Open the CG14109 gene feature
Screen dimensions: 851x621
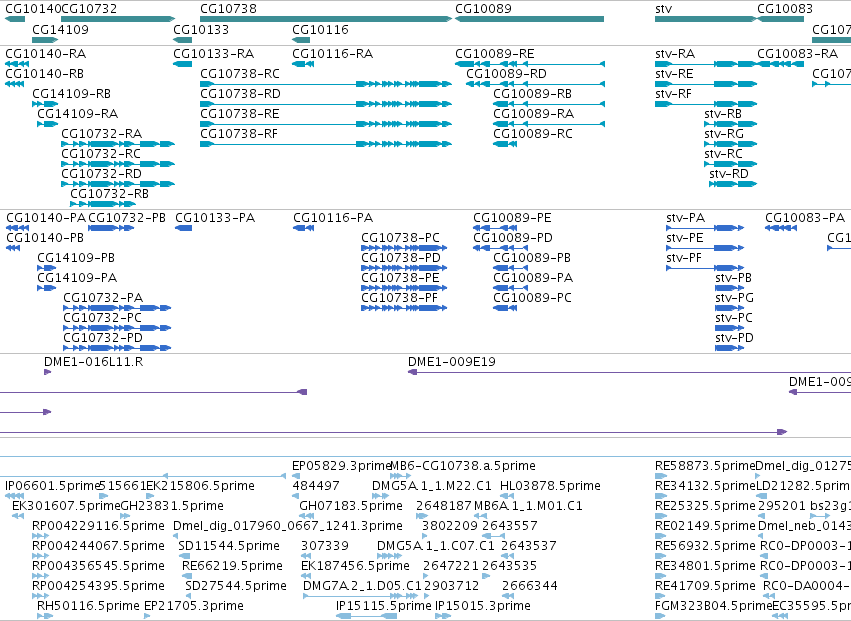(x=45, y=40)
